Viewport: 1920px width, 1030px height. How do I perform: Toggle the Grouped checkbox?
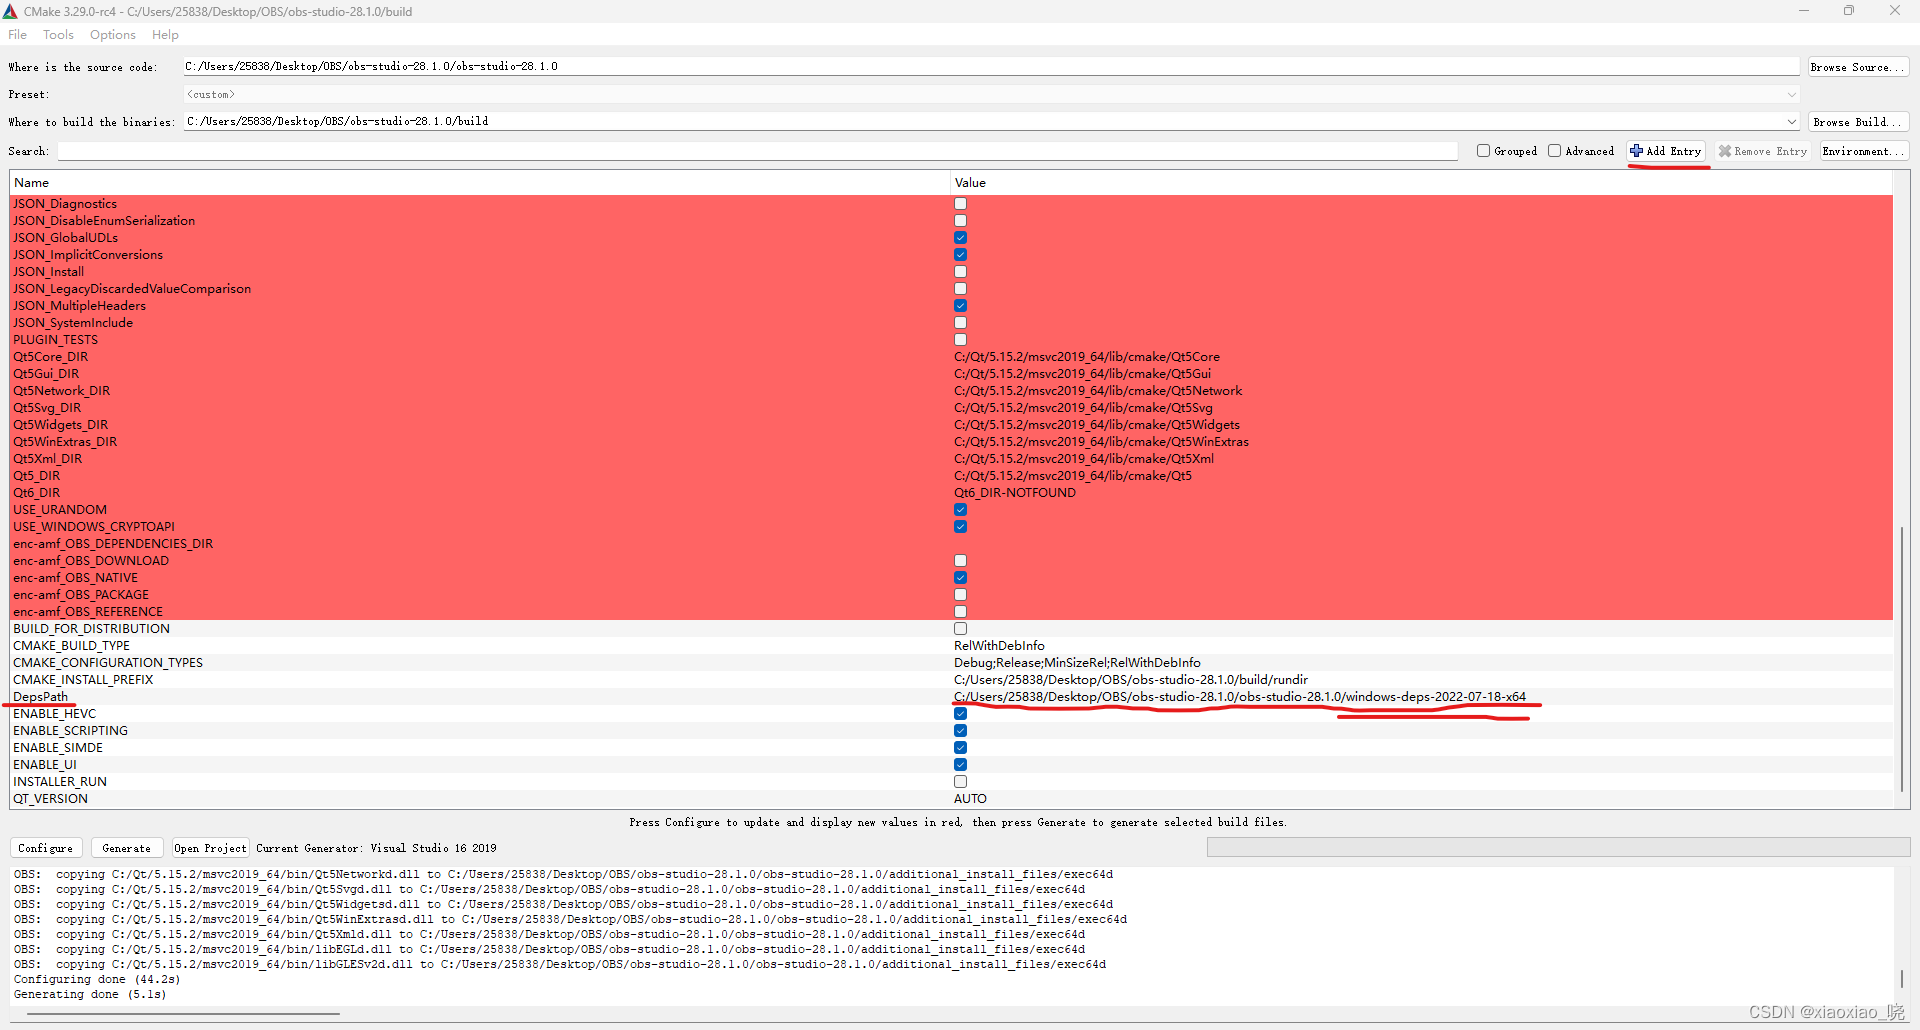coord(1484,151)
